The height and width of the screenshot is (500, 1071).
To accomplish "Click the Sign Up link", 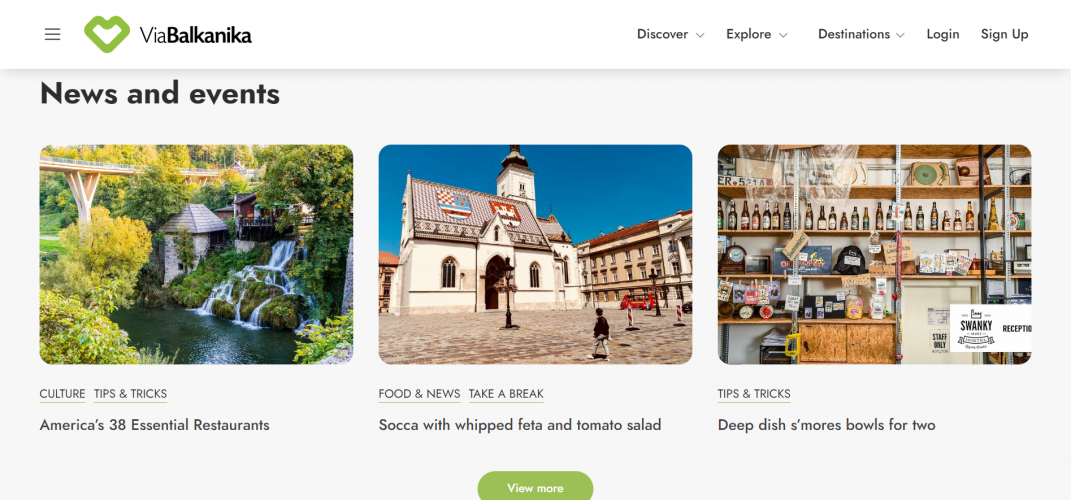I will click(x=1004, y=34).
